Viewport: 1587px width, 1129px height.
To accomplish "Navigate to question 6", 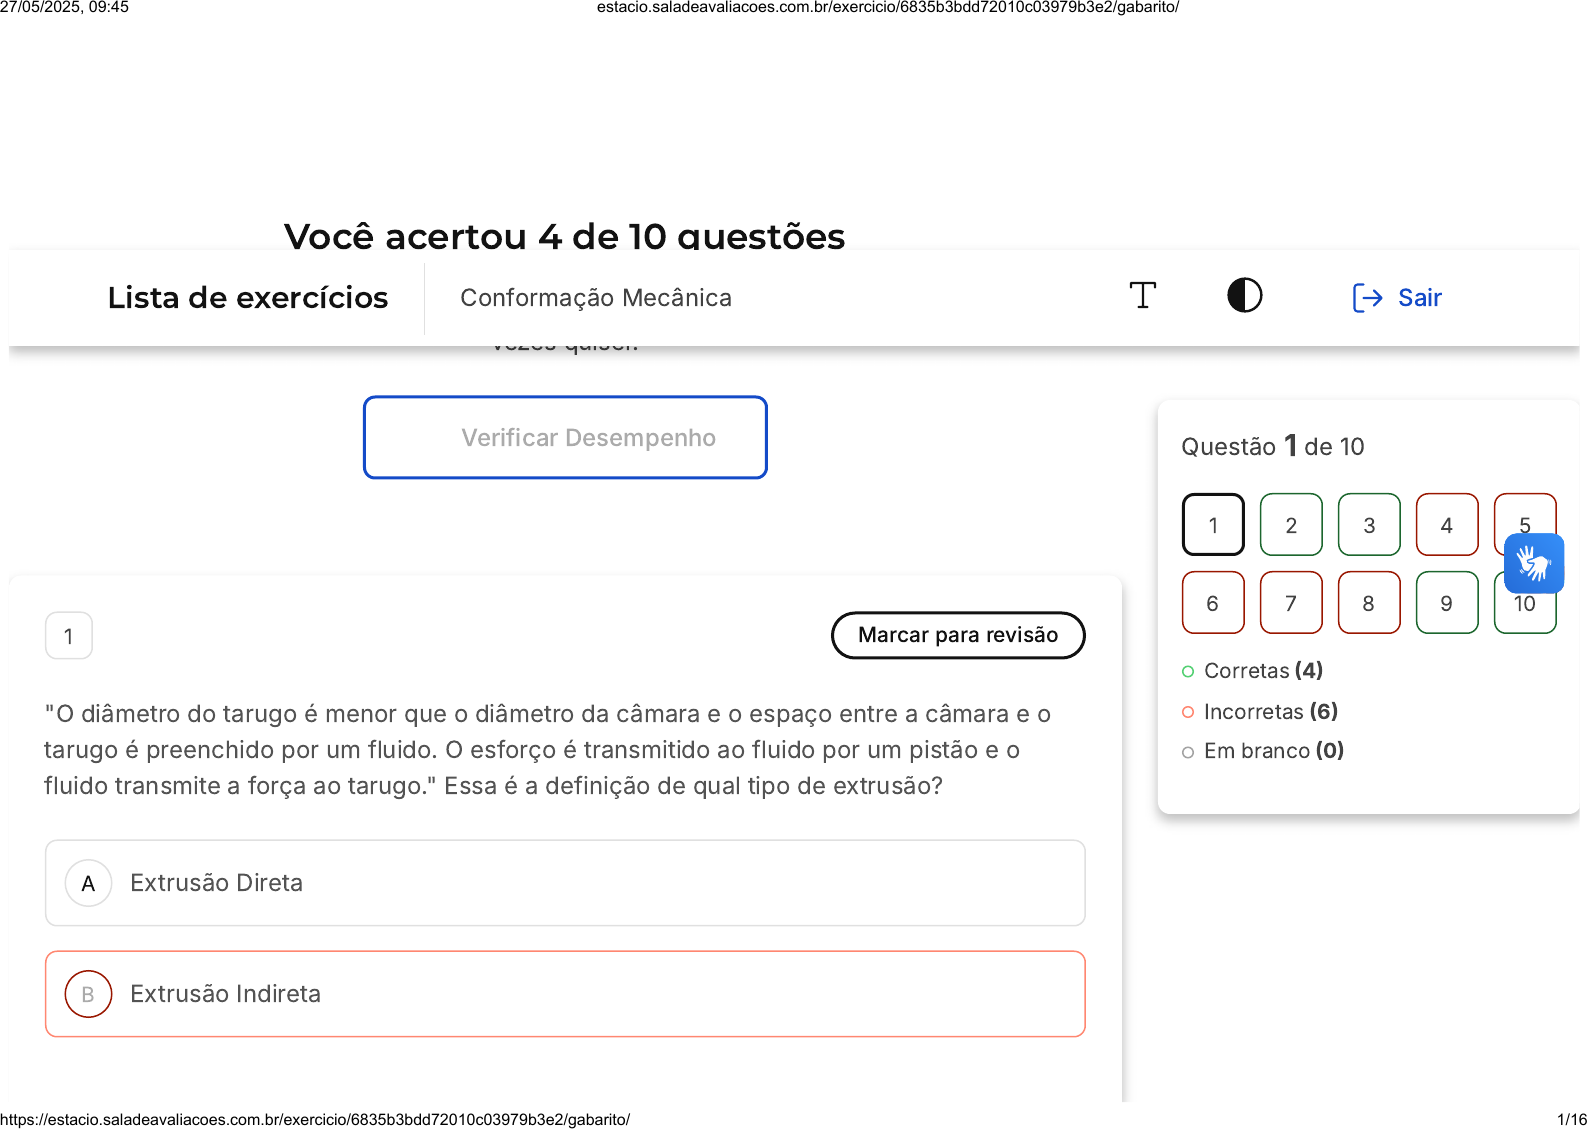I will tap(1213, 603).
